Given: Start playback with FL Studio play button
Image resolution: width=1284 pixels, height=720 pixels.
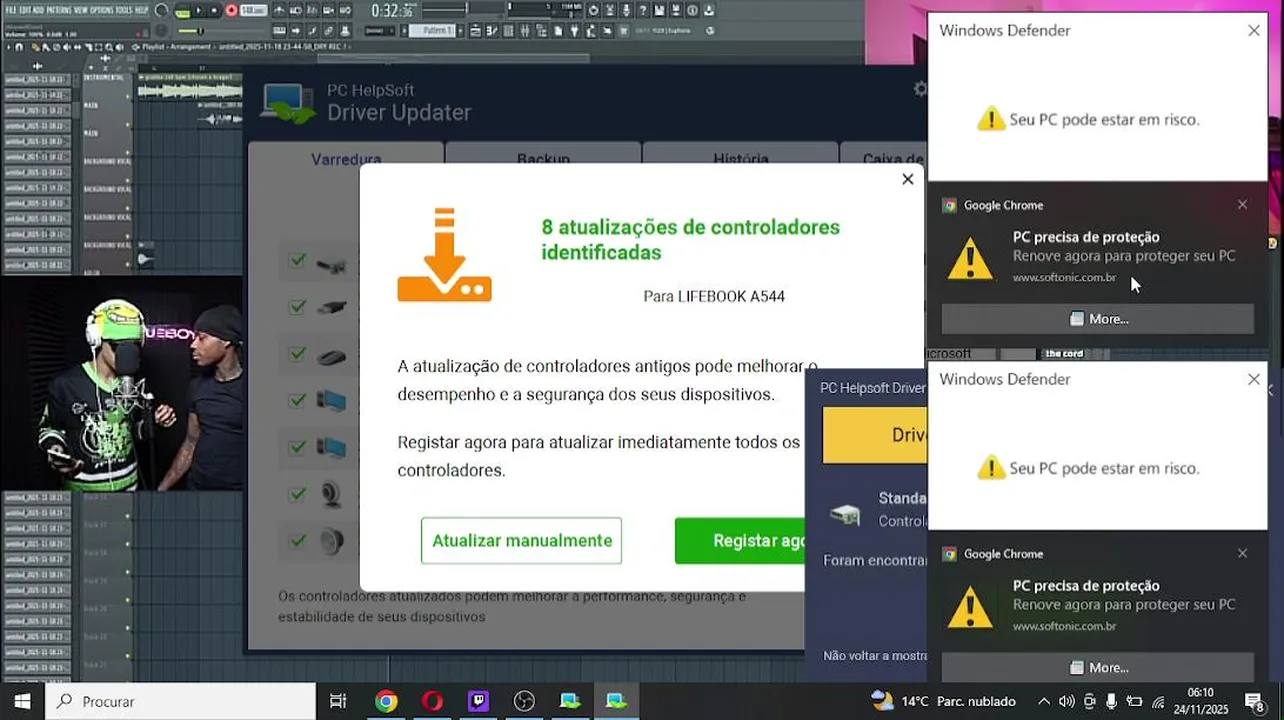Looking at the screenshot, I should pos(199,10).
